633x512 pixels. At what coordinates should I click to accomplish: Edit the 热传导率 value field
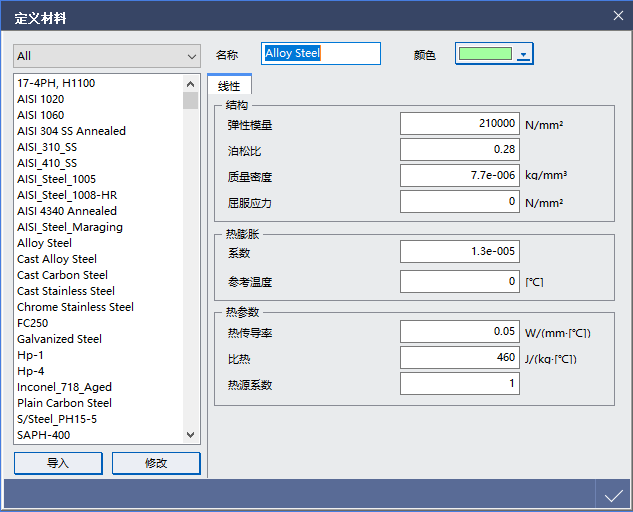click(459, 332)
